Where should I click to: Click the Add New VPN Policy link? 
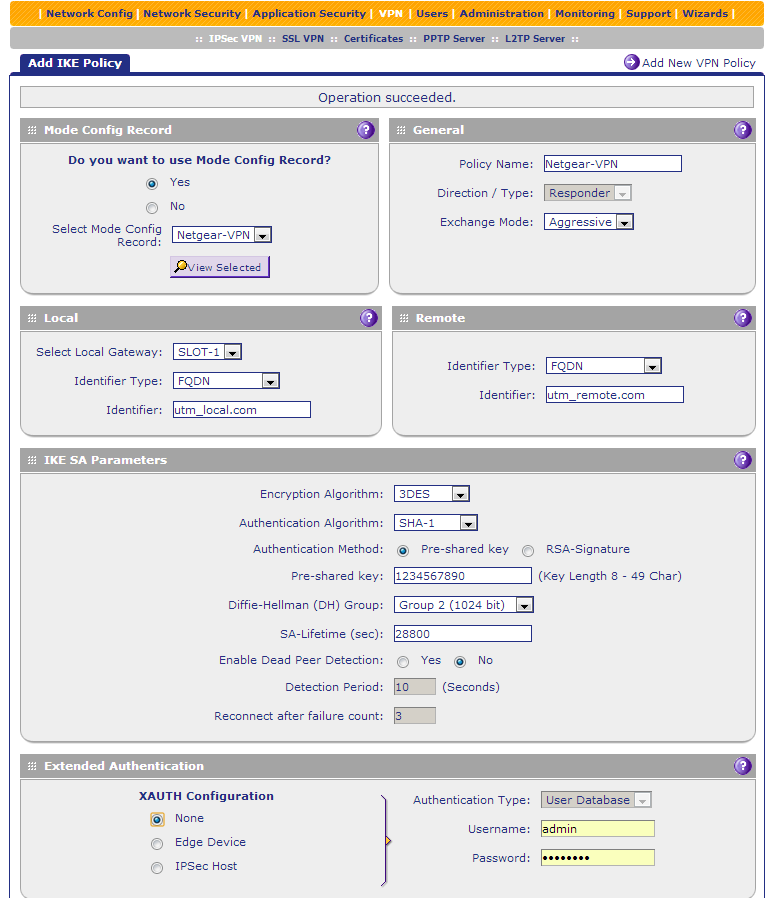tap(698, 63)
